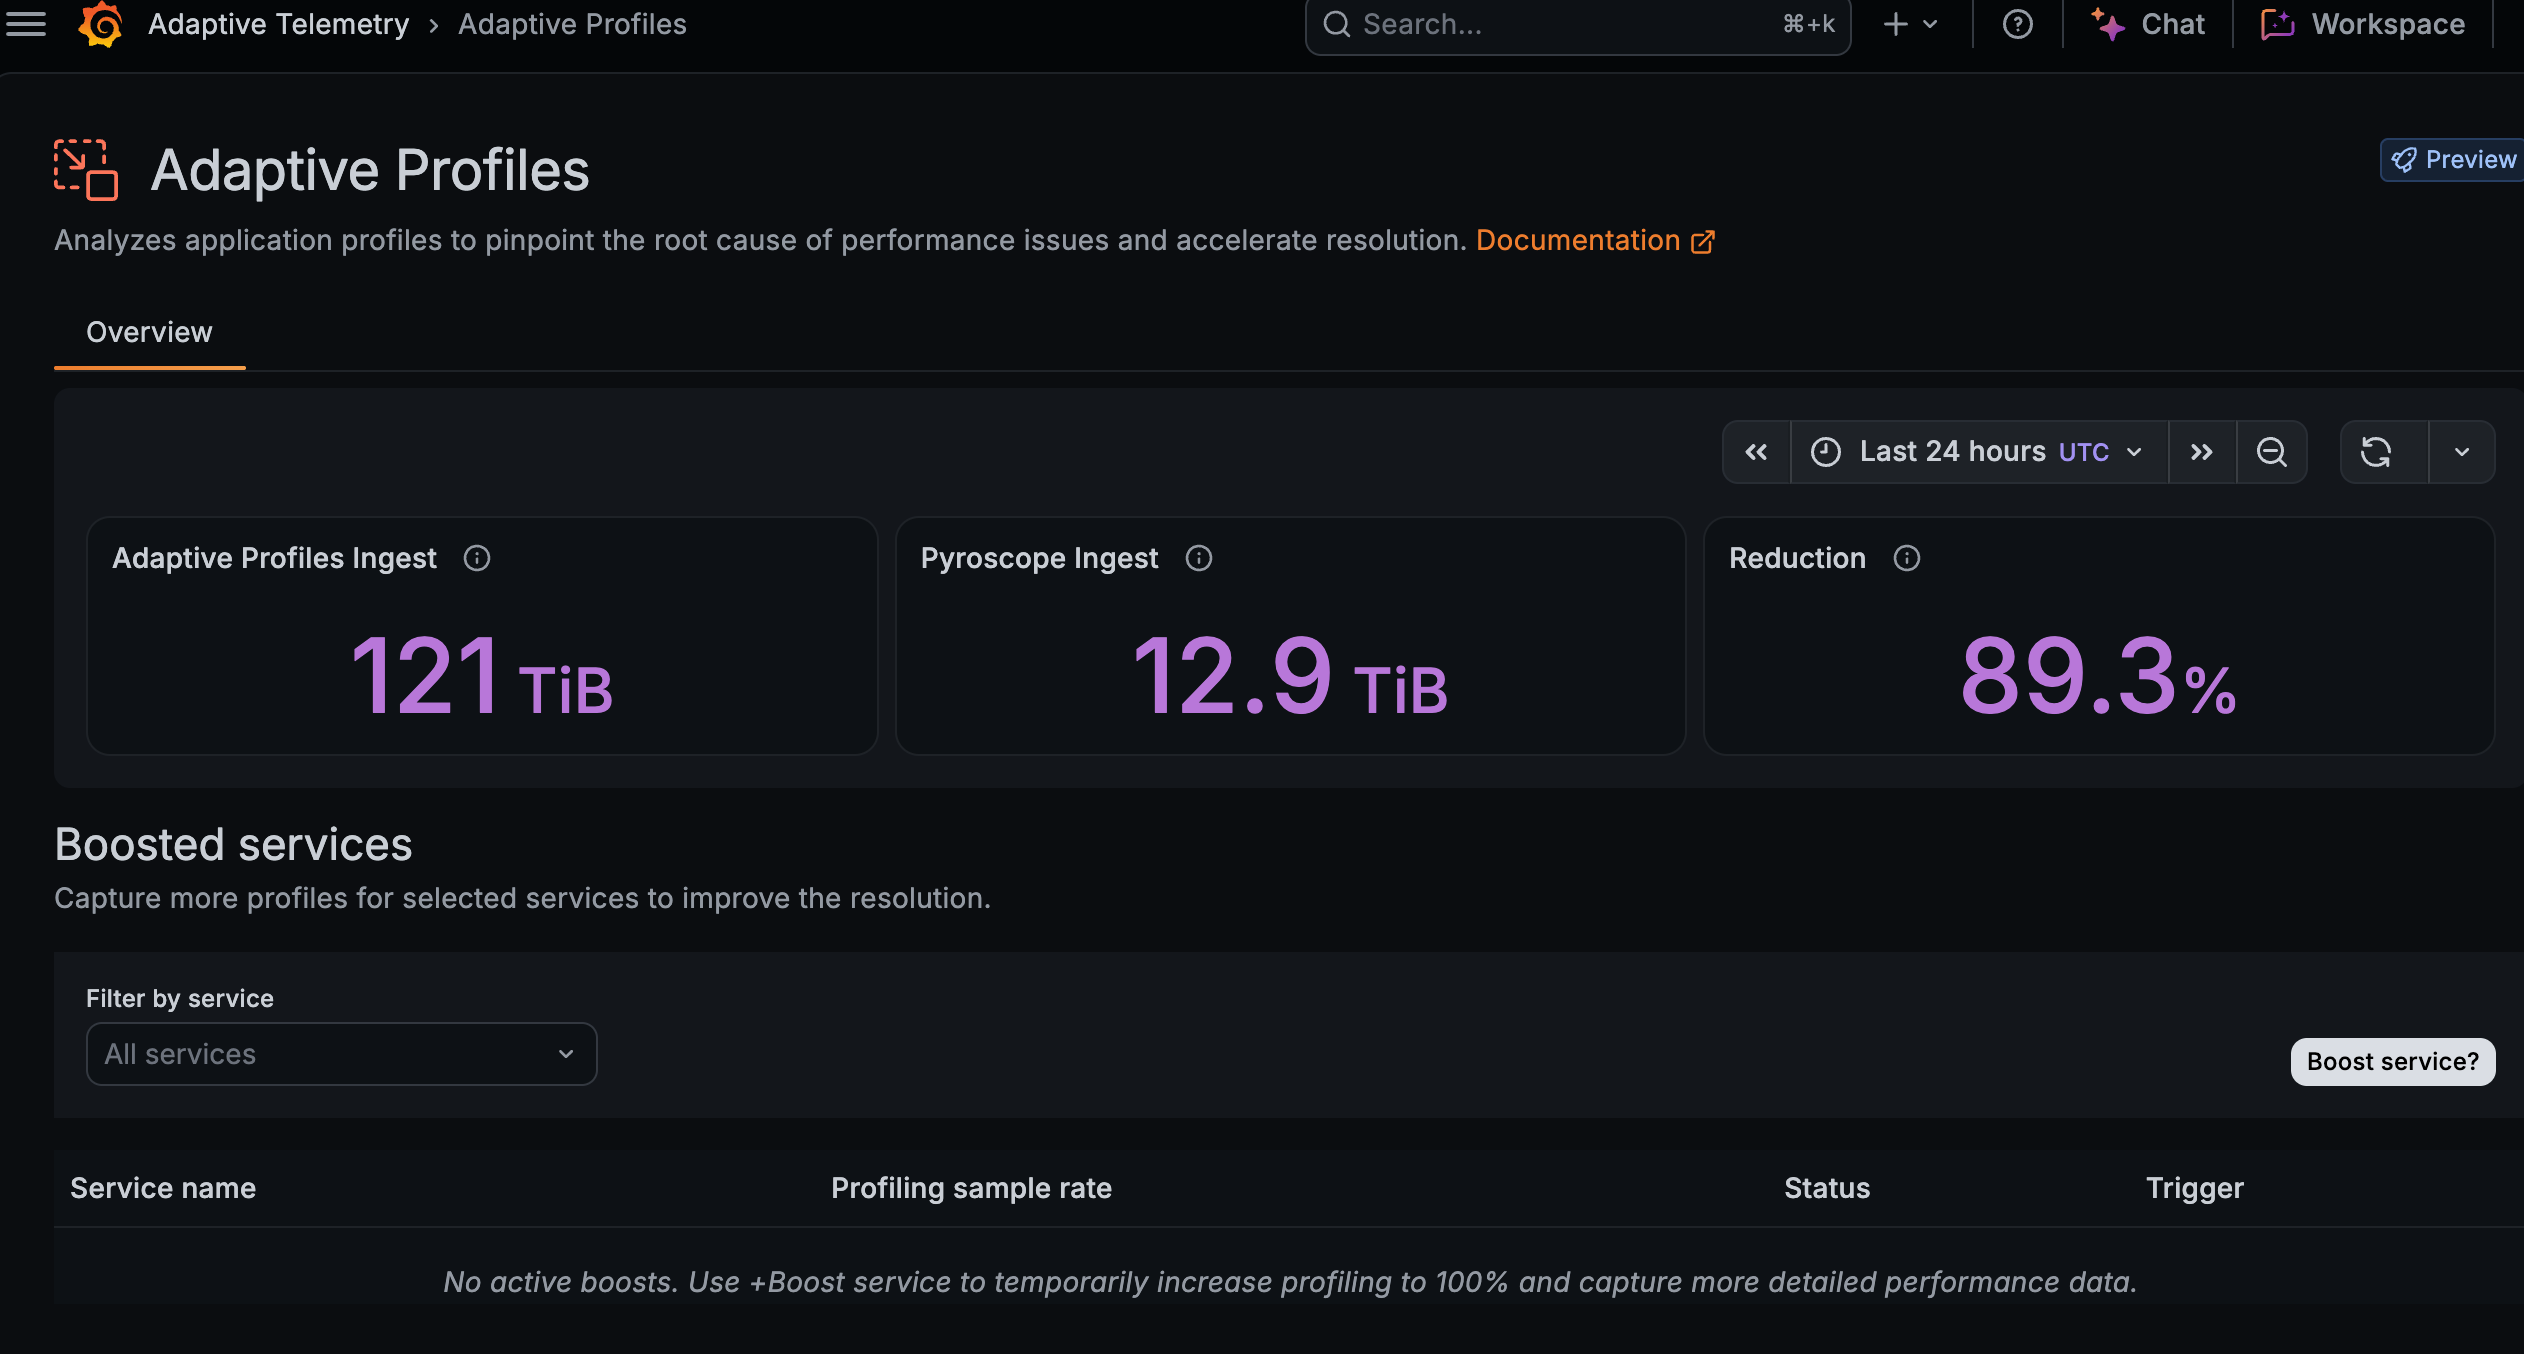2524x1354 pixels.
Task: Click the Status column header
Action: (x=1827, y=1188)
